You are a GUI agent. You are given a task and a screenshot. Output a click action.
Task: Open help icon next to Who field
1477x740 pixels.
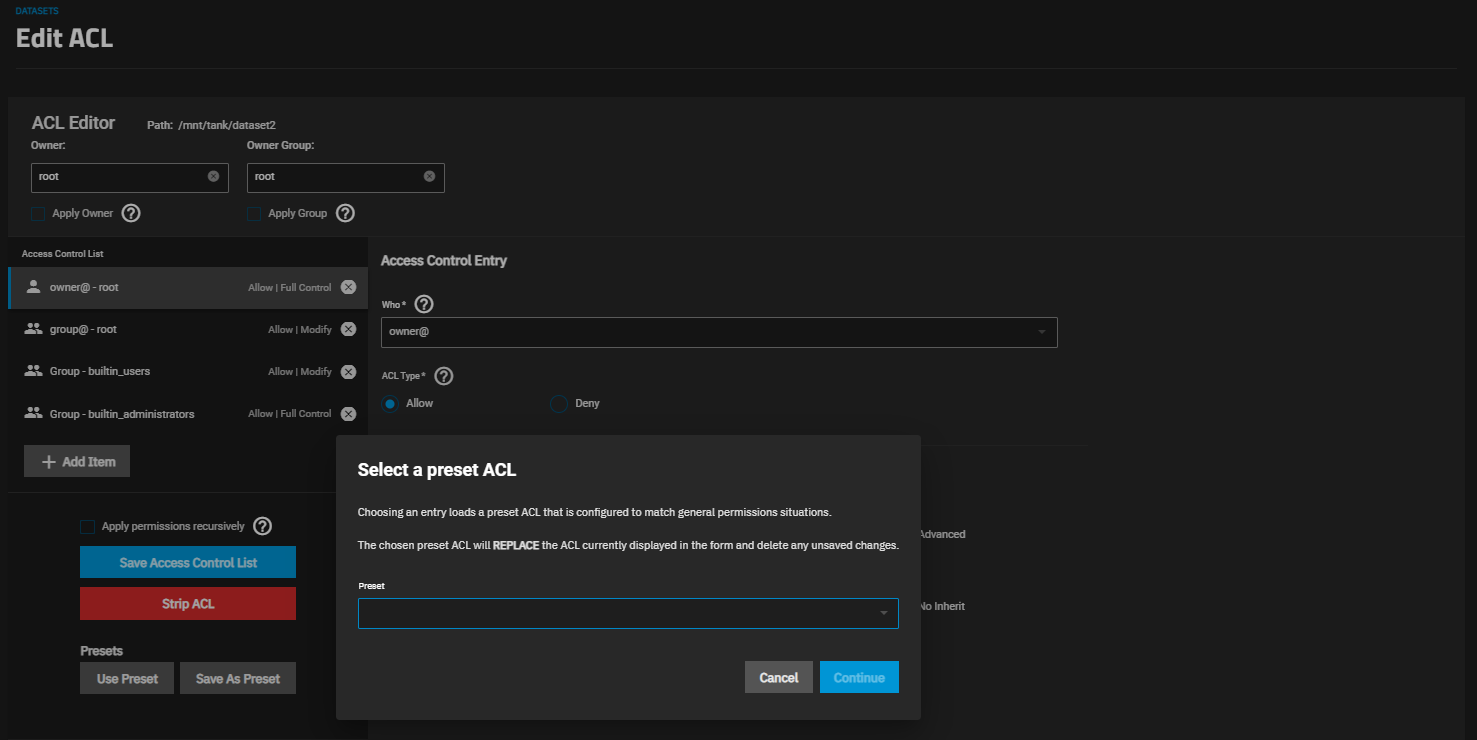click(424, 304)
